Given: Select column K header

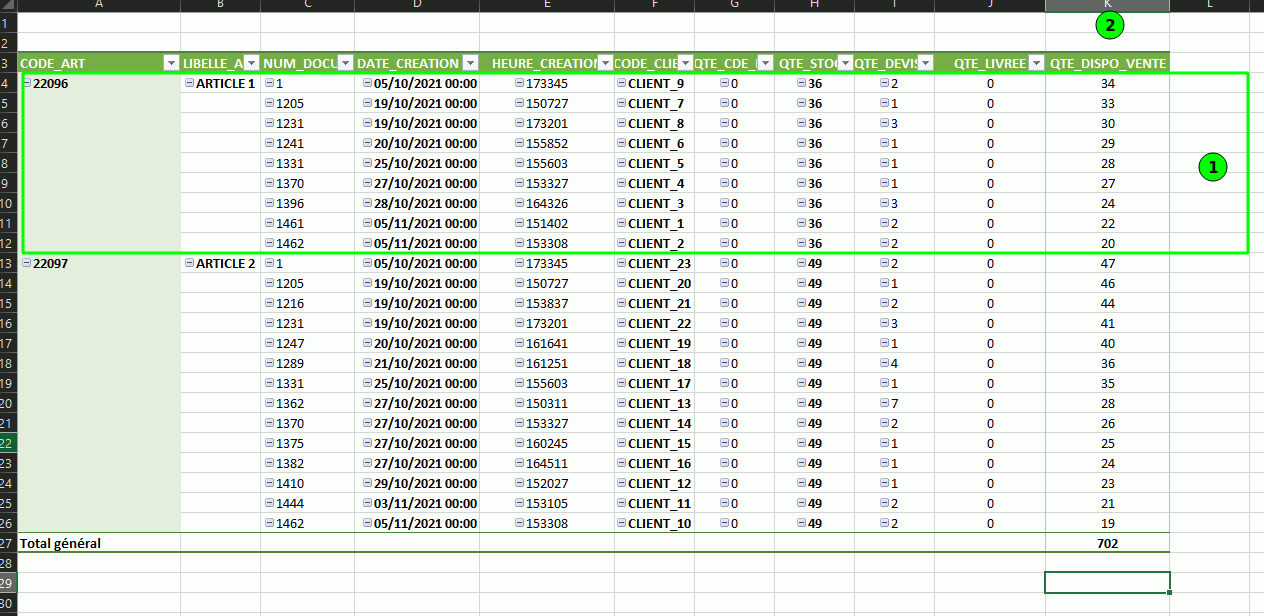Looking at the screenshot, I should (x=1107, y=5).
